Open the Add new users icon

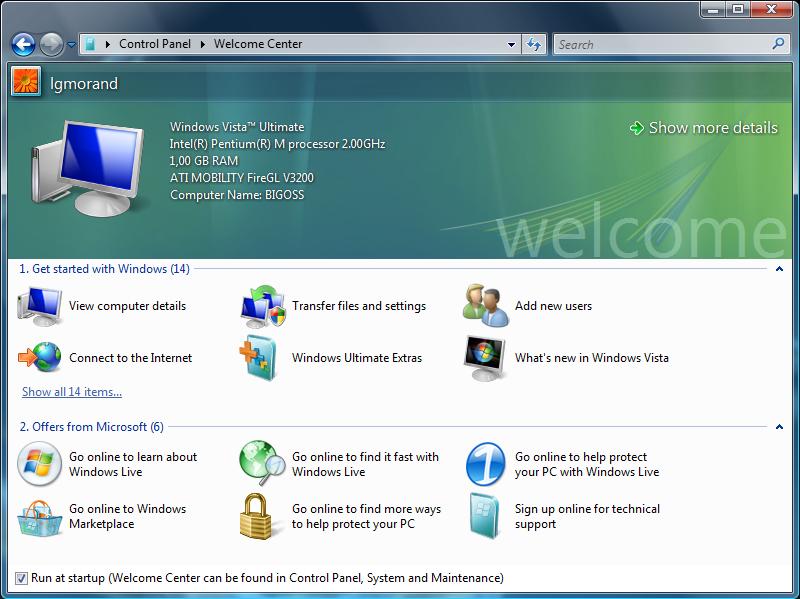click(486, 306)
